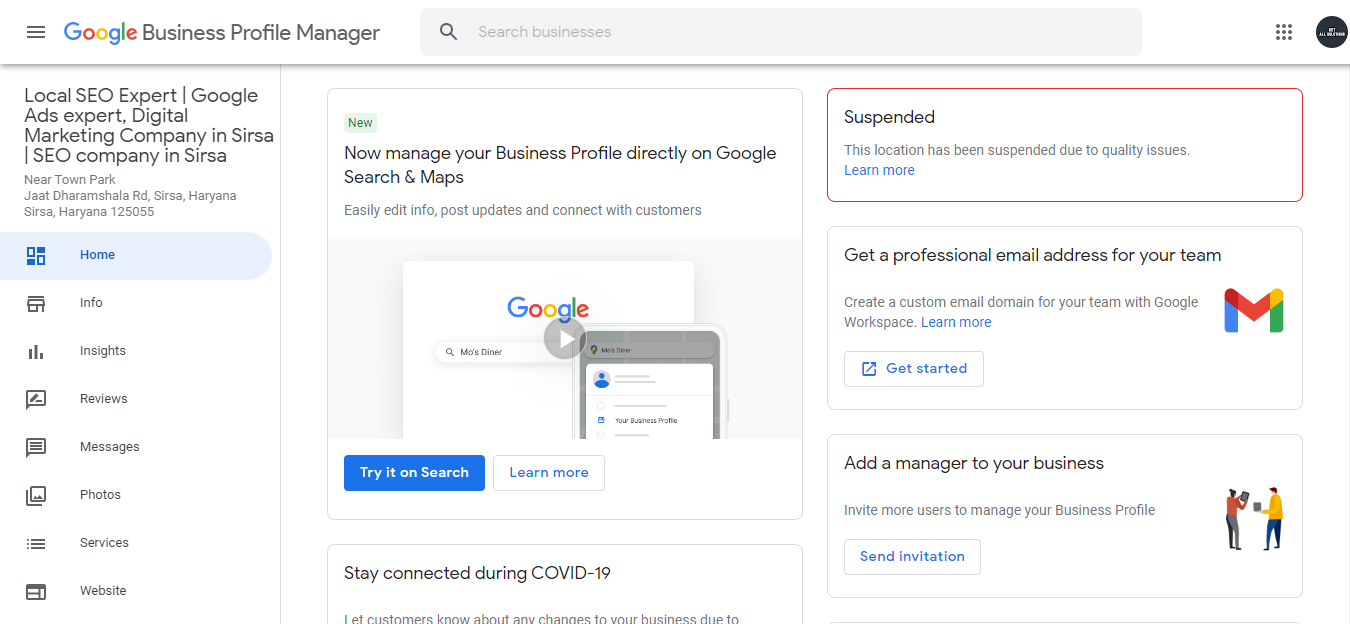Click the New badge label

coord(360,123)
